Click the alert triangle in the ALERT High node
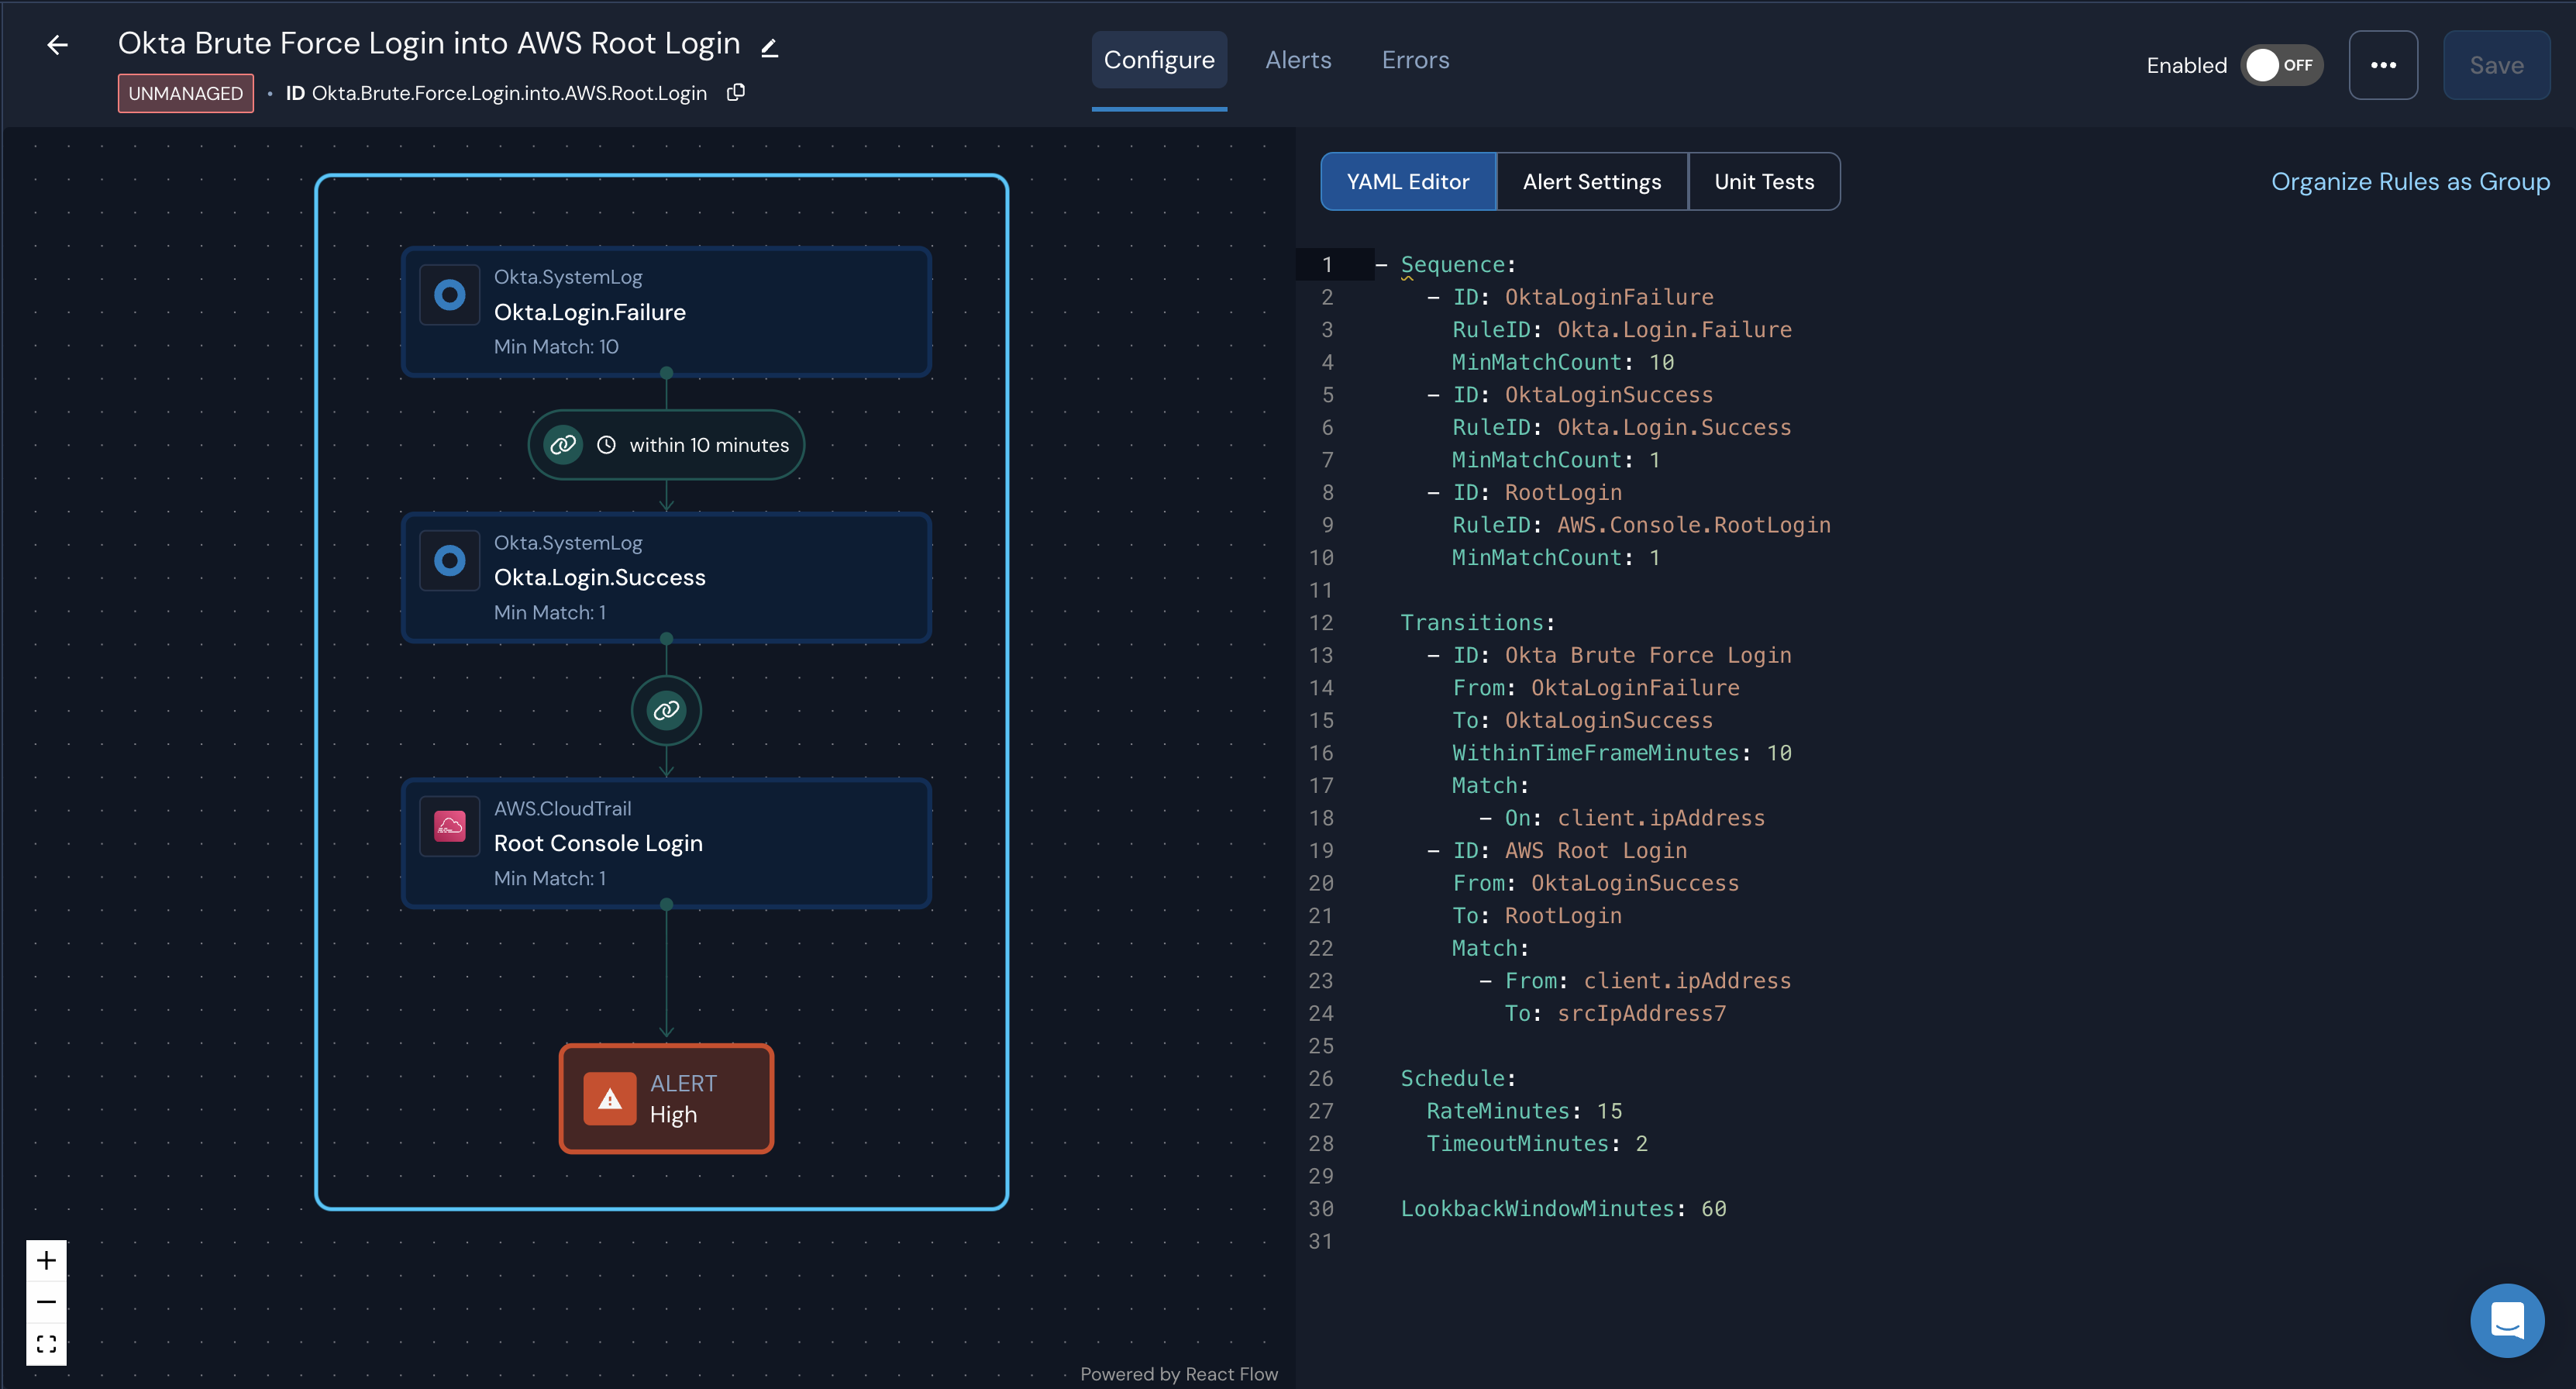The width and height of the screenshot is (2576, 1389). (610, 1098)
